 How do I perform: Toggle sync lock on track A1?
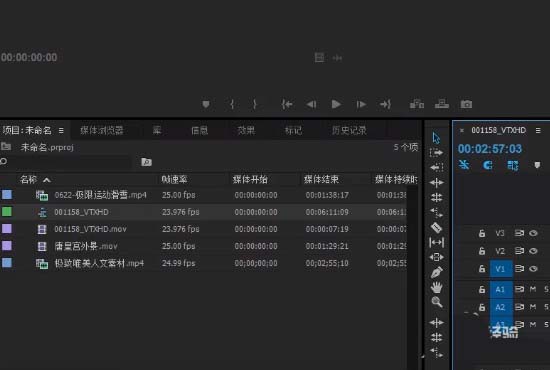click(519, 289)
